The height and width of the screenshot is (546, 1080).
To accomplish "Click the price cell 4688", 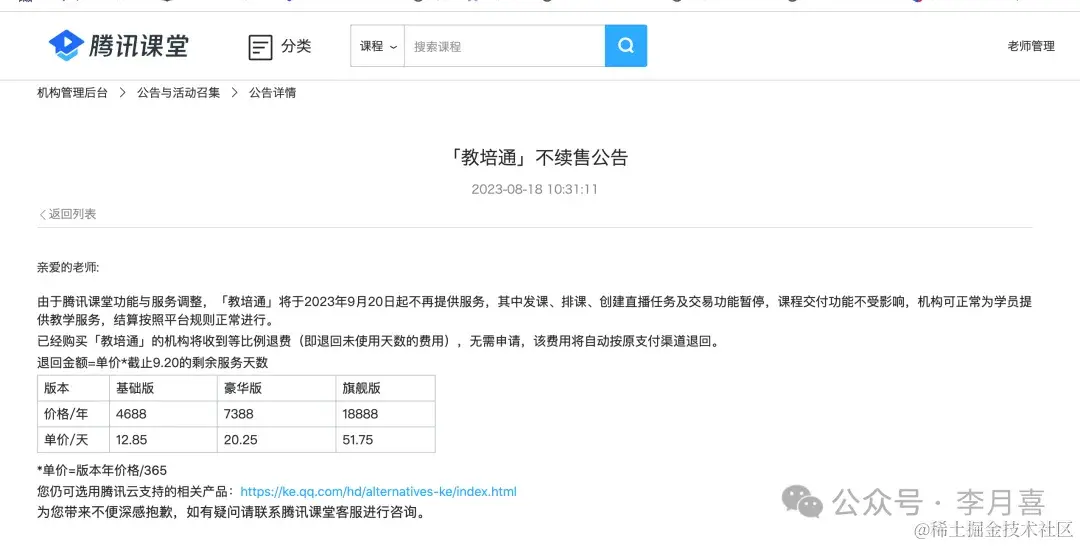I will click(x=163, y=414).
